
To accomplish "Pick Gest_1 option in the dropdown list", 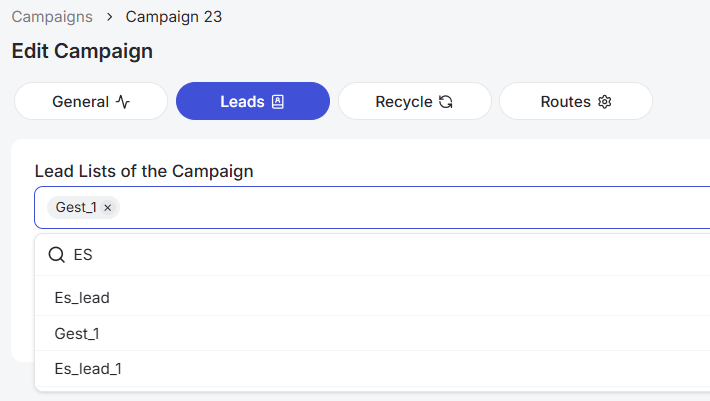I will click(x=372, y=334).
